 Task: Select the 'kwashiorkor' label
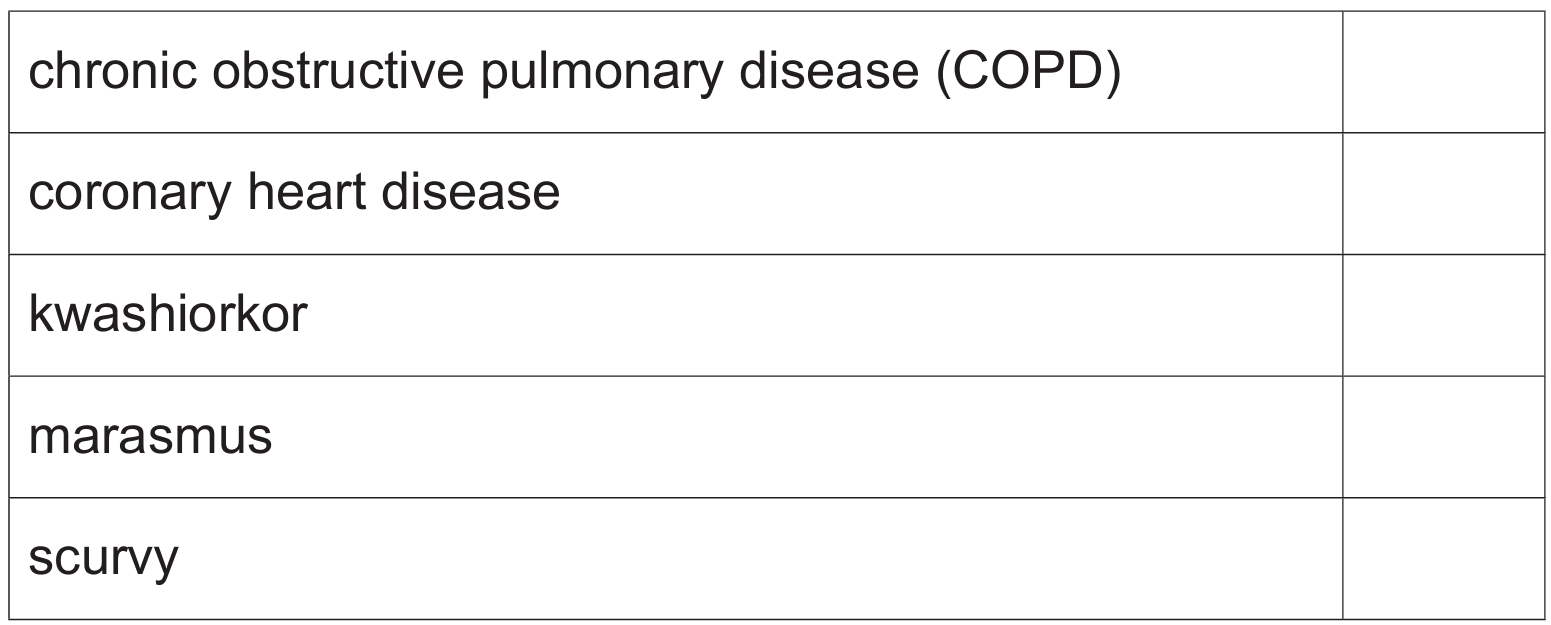tap(167, 313)
